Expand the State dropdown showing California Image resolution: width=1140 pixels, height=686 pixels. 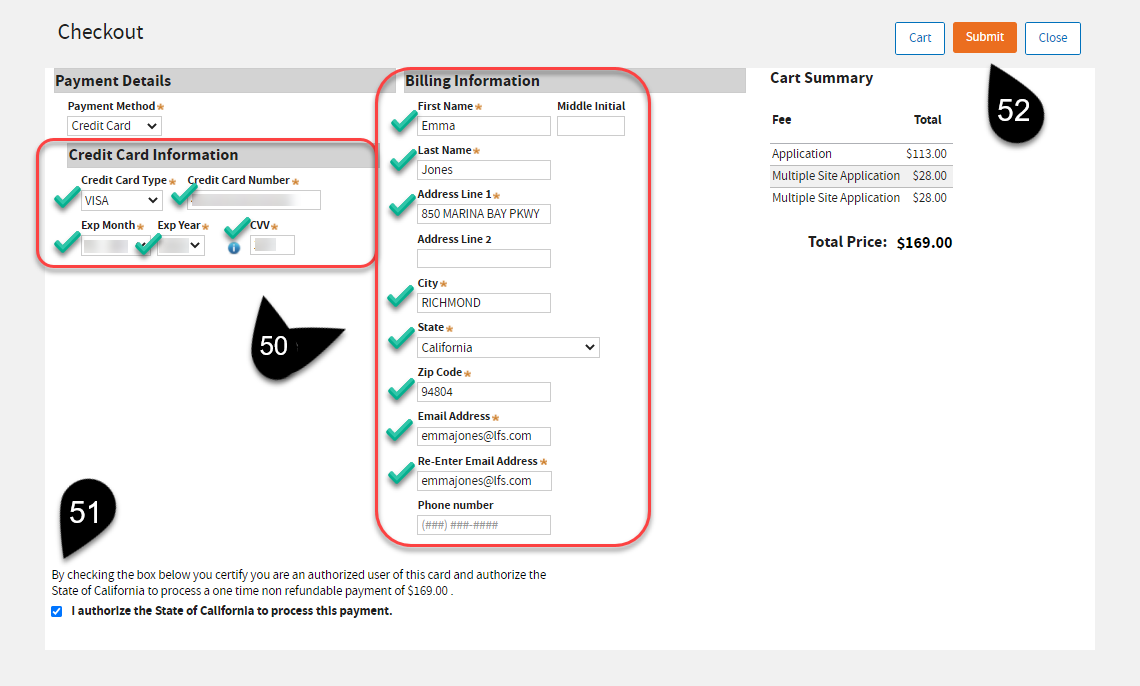(x=508, y=348)
